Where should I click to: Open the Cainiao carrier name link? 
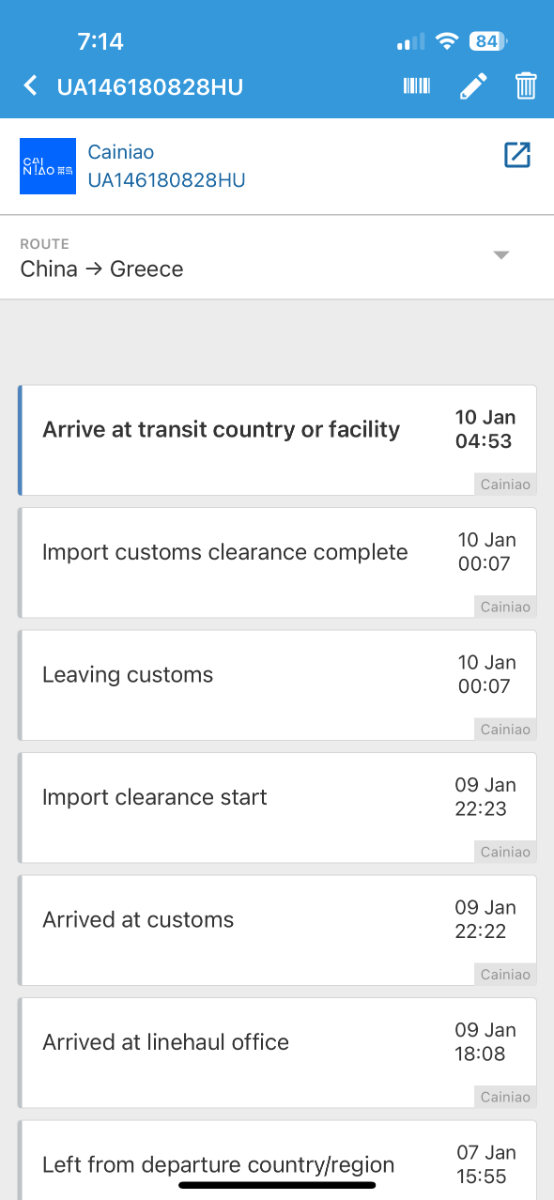tap(121, 153)
